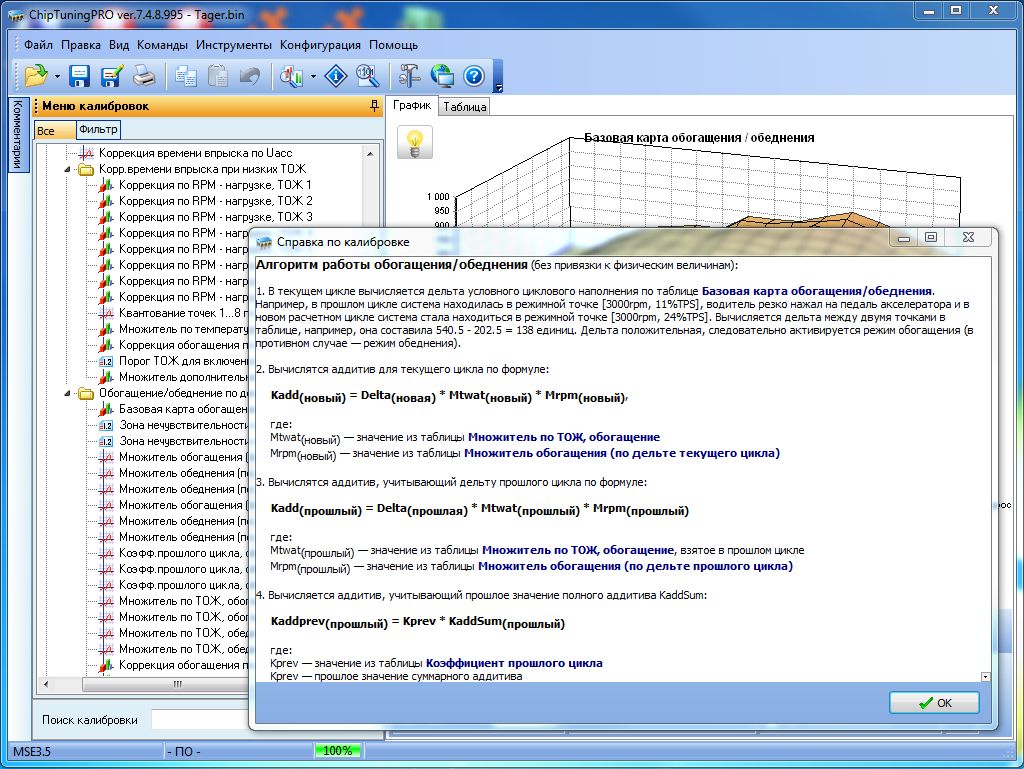The height and width of the screenshot is (769, 1024).
Task: Click the Open file folder icon
Action: point(36,75)
